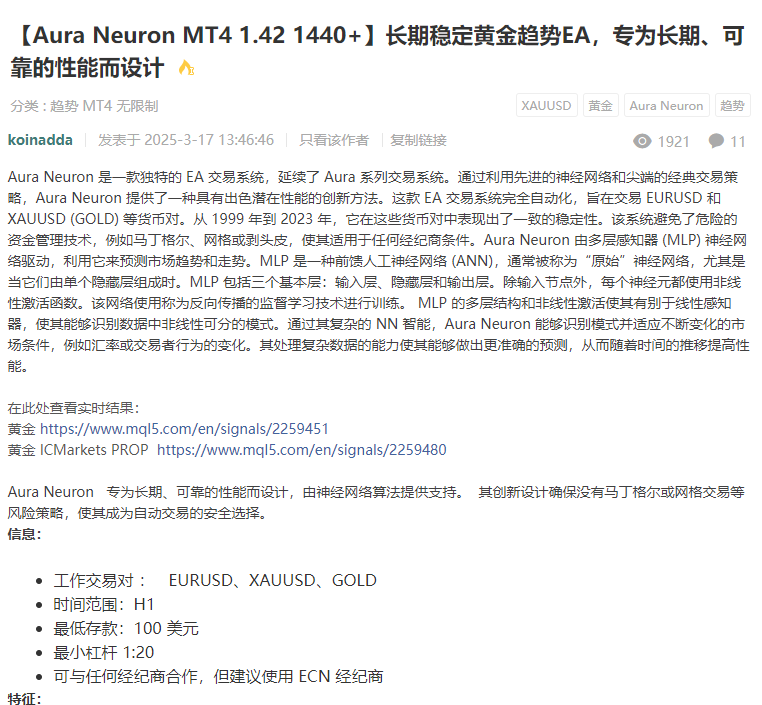Click bullet about ECN 经纪商
The image size is (762, 705).
click(x=218, y=676)
